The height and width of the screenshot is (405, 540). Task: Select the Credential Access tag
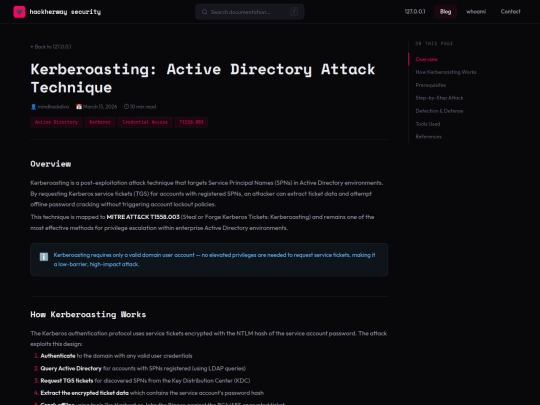coord(145,122)
